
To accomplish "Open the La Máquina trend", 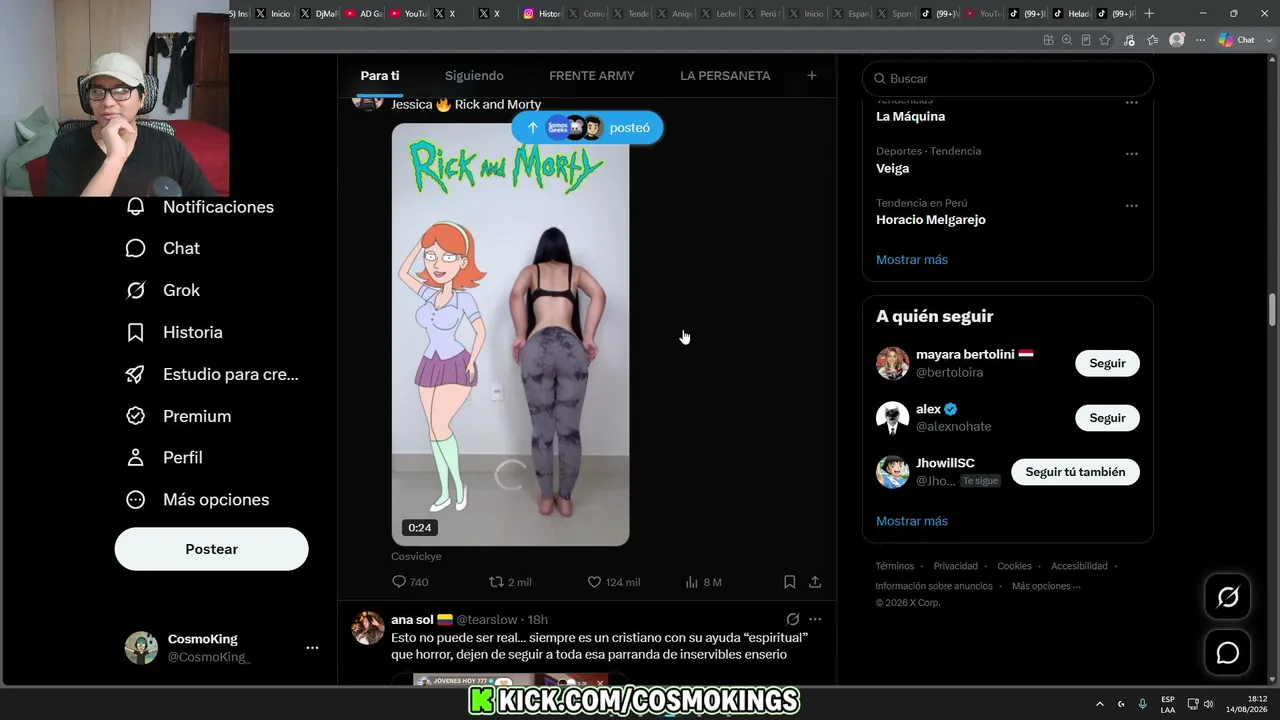I will [x=911, y=116].
